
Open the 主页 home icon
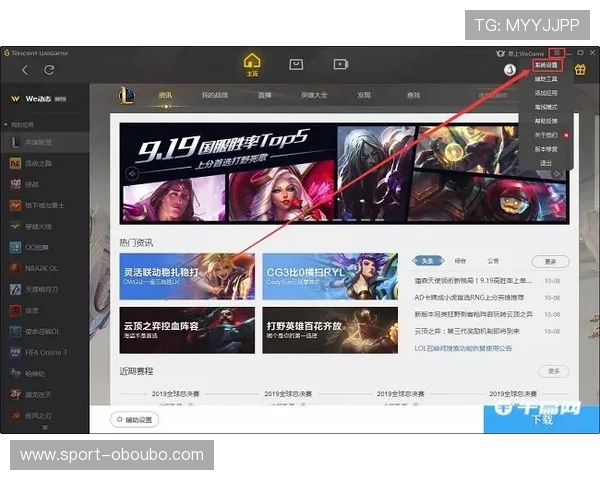tap(252, 65)
